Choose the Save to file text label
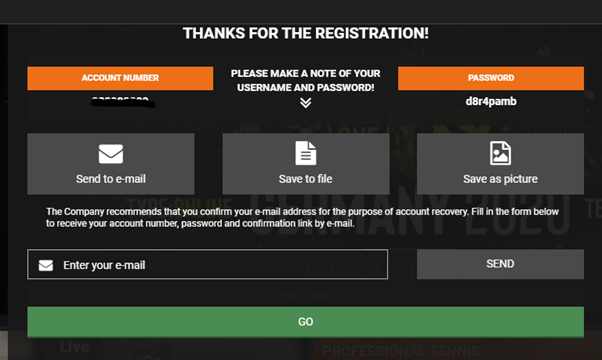 tap(306, 179)
